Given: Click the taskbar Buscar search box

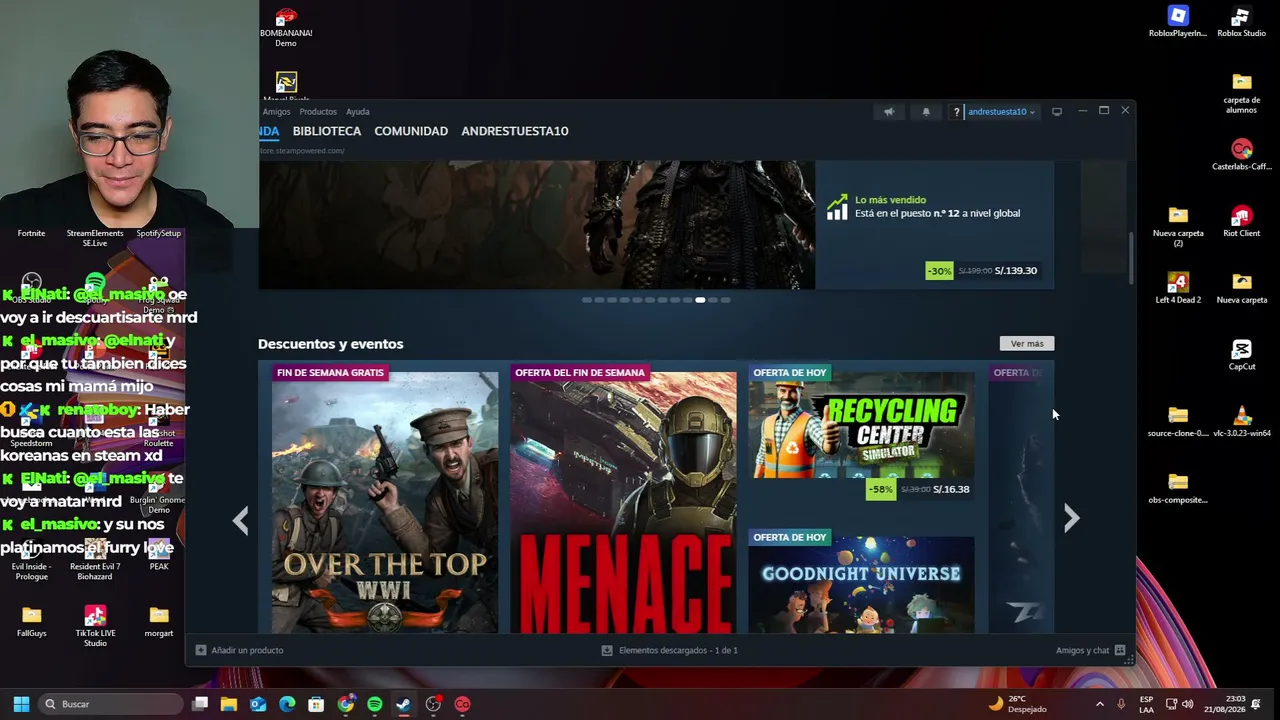Looking at the screenshot, I should point(112,704).
